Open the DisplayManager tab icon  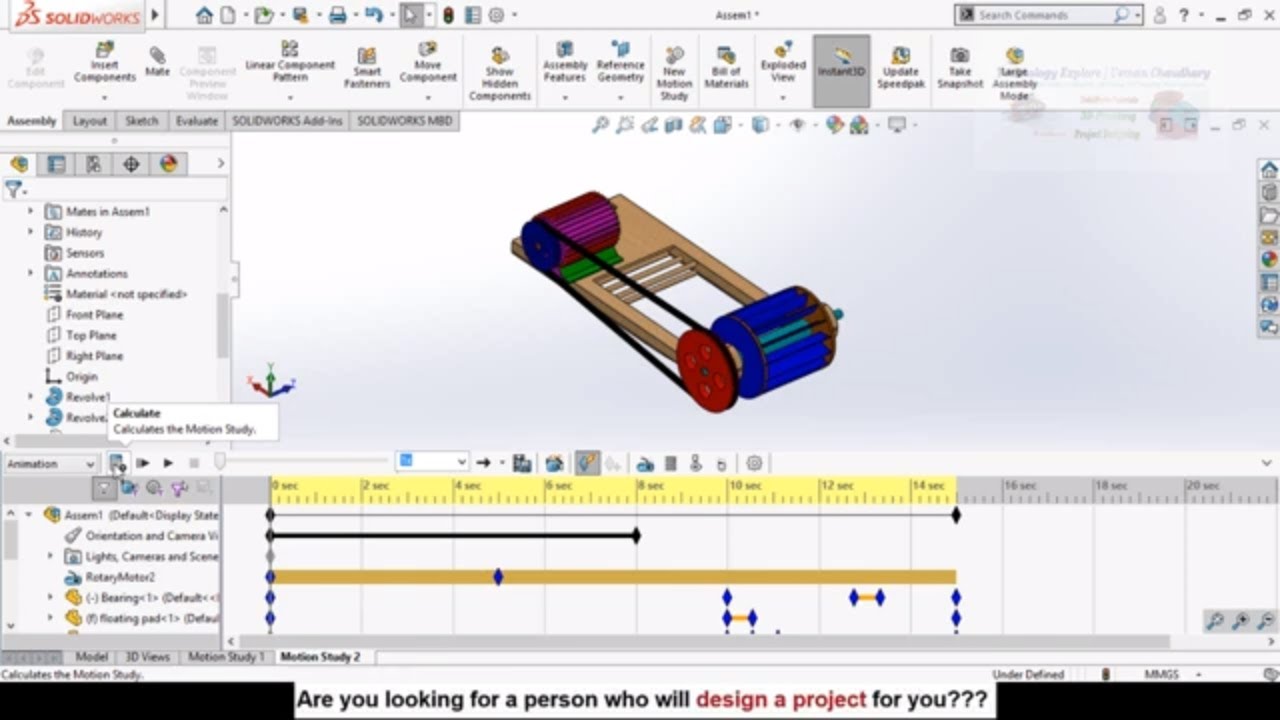(168, 164)
